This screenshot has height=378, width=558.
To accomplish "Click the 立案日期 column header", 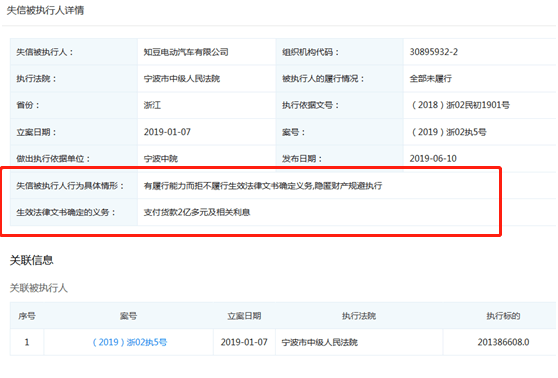I will point(244,316).
